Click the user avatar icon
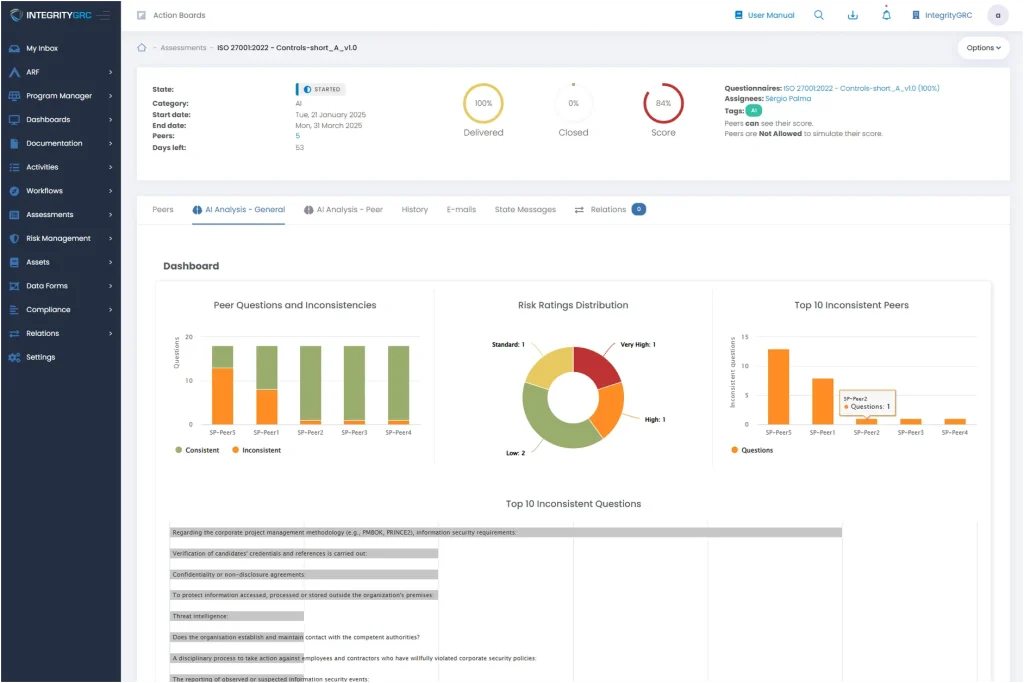The width and height of the screenshot is (1024, 683). tap(997, 15)
